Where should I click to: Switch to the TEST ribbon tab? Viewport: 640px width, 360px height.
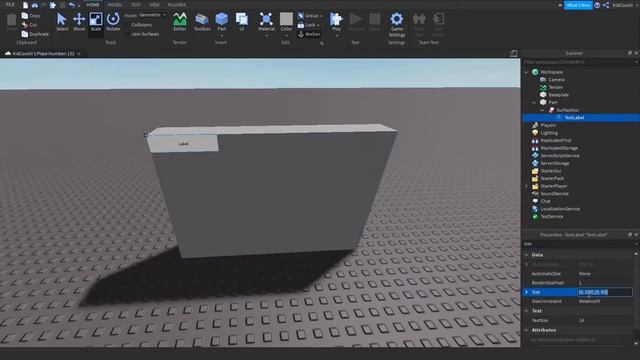[x=136, y=5]
